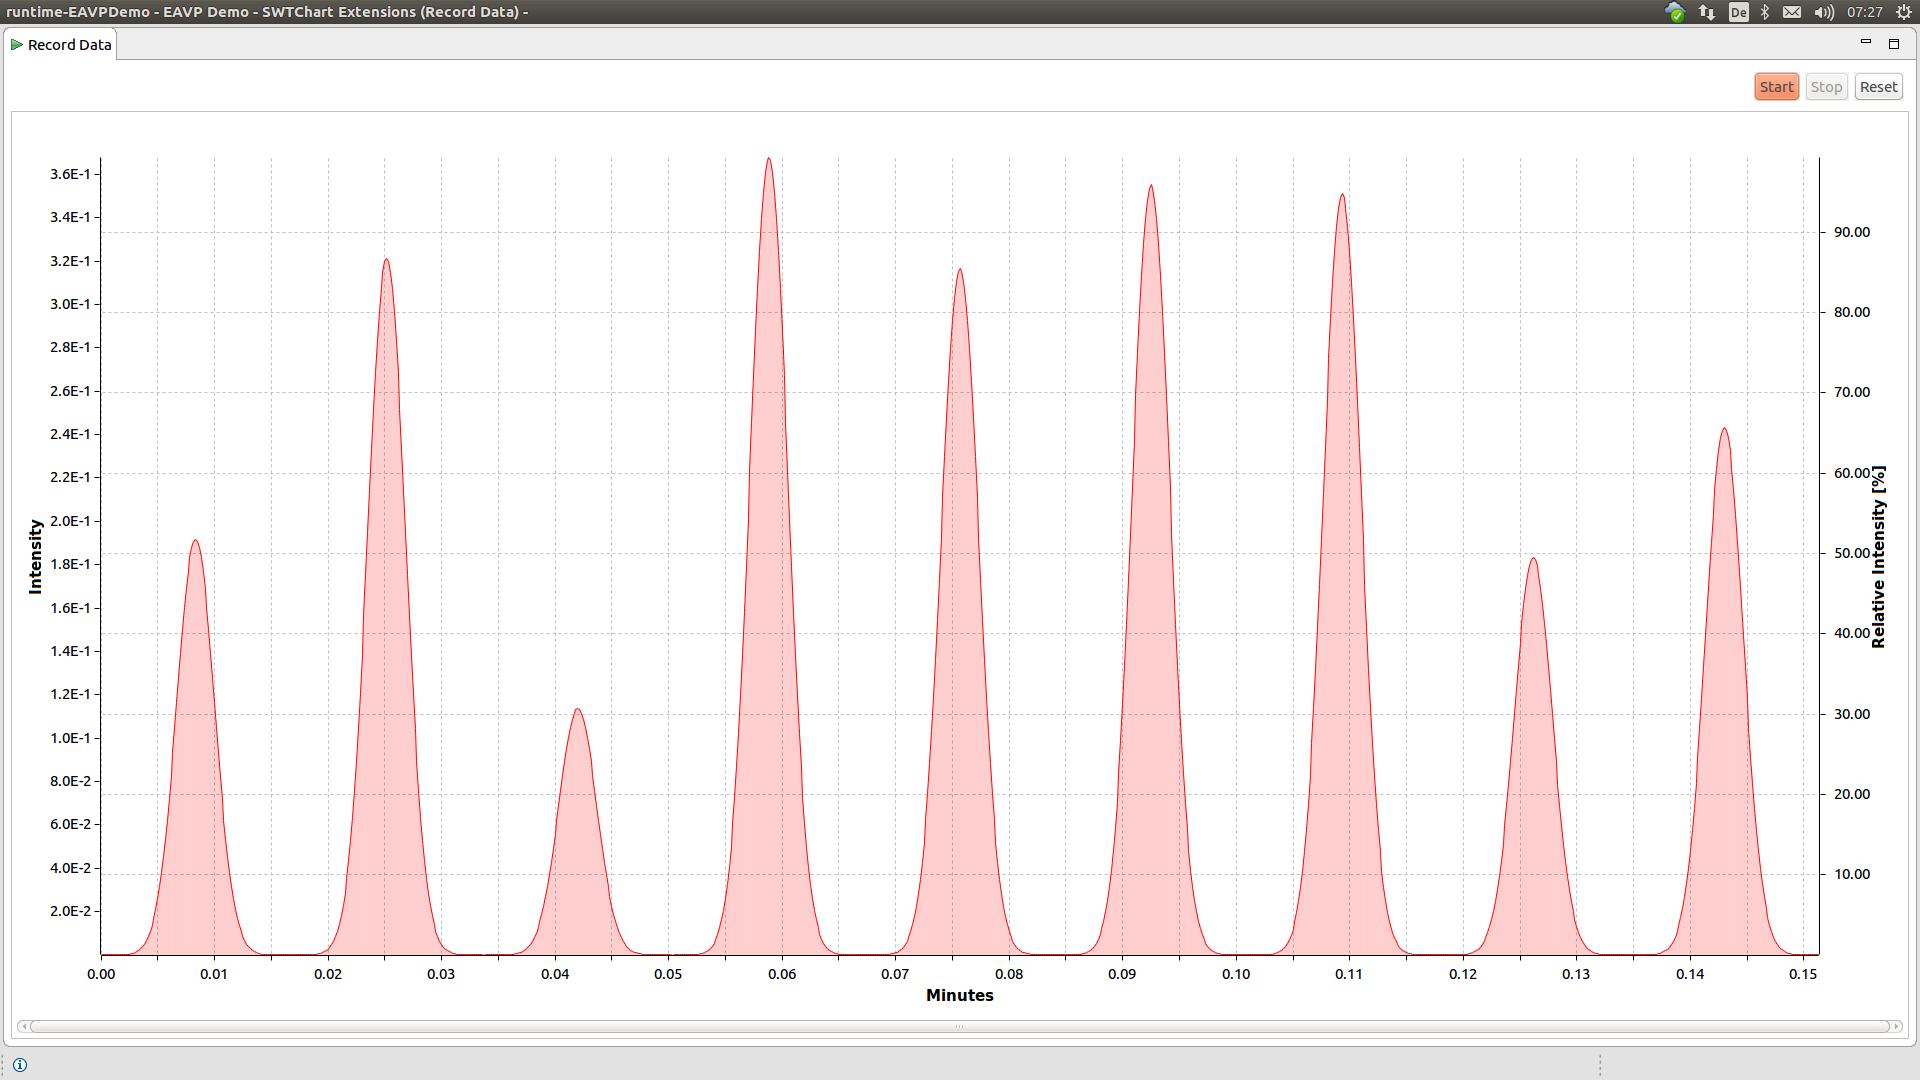Click the Relative Intensity [%] axis title
This screenshot has width=1920, height=1080.
click(1878, 556)
